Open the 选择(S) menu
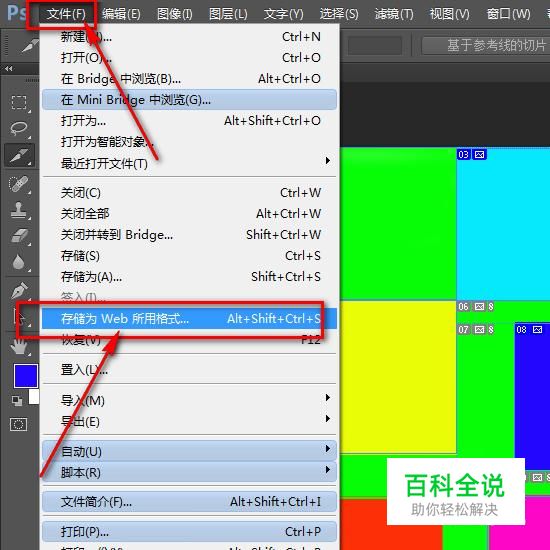The image size is (550, 550). [x=339, y=14]
